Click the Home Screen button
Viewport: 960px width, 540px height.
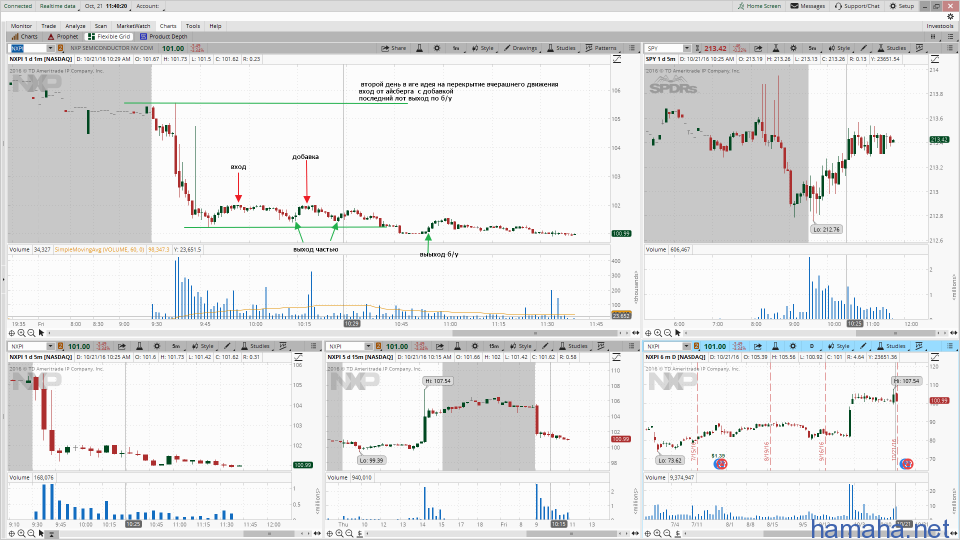(x=759, y=6)
